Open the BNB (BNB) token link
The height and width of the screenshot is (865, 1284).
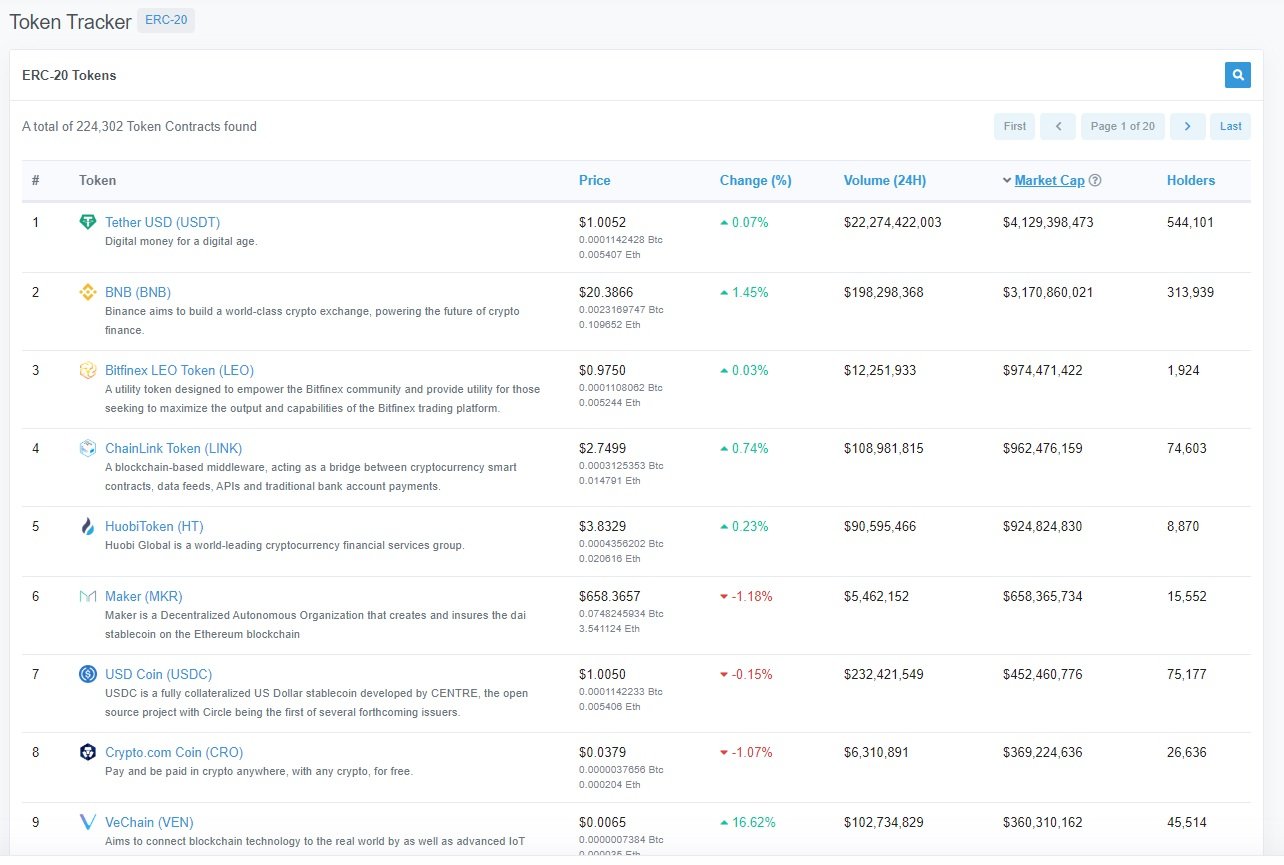pyautogui.click(x=138, y=292)
